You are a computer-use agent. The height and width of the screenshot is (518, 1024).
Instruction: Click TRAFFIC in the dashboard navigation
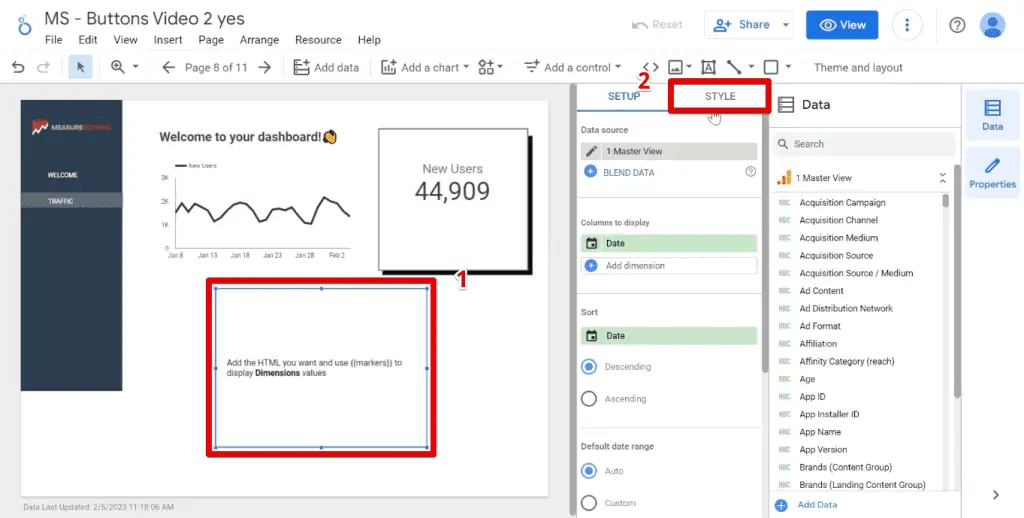point(60,201)
